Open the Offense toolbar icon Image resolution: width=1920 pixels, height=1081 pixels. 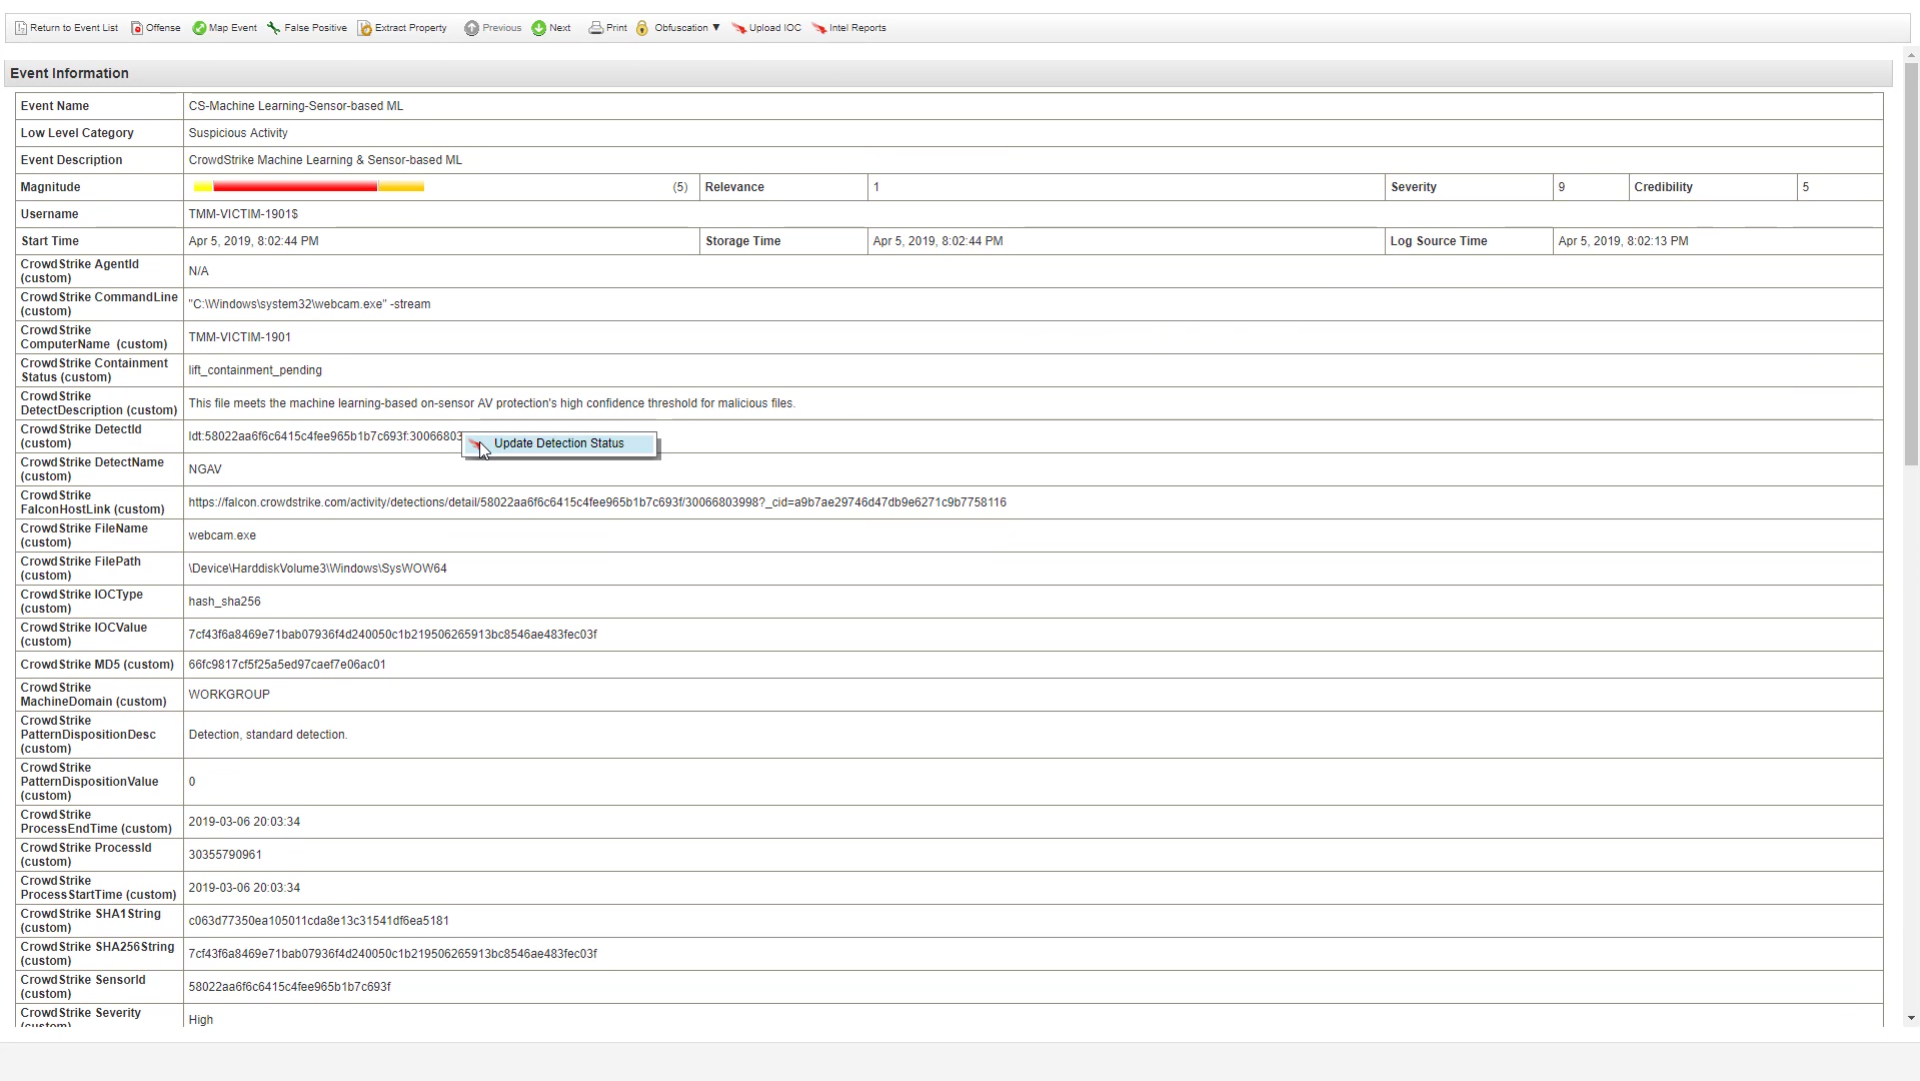pyautogui.click(x=137, y=28)
